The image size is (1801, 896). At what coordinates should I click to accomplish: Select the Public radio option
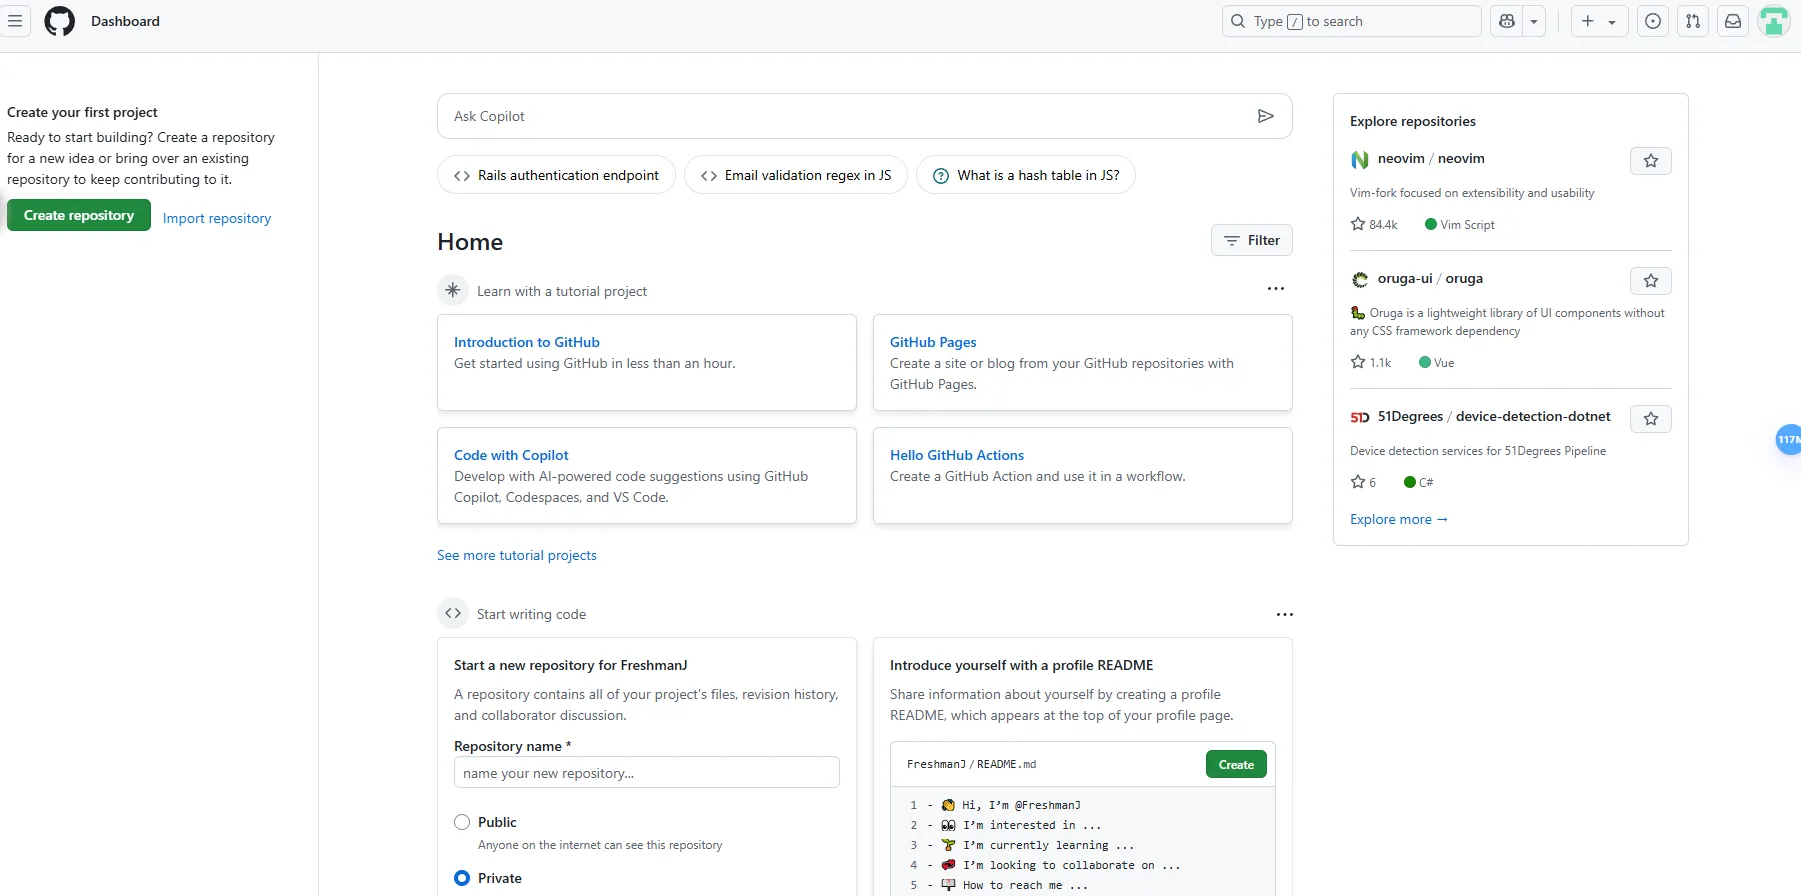[462, 822]
